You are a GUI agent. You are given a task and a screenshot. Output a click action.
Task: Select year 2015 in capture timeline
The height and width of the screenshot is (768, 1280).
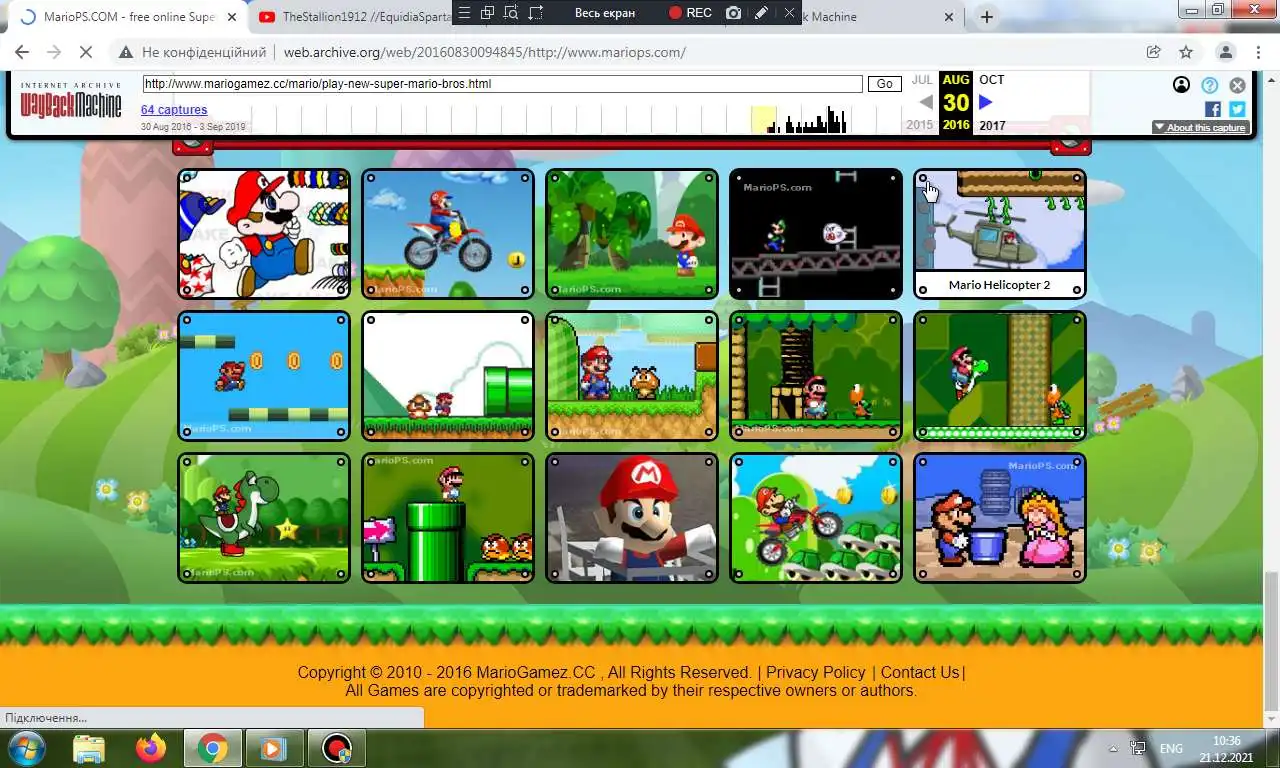[x=920, y=125]
